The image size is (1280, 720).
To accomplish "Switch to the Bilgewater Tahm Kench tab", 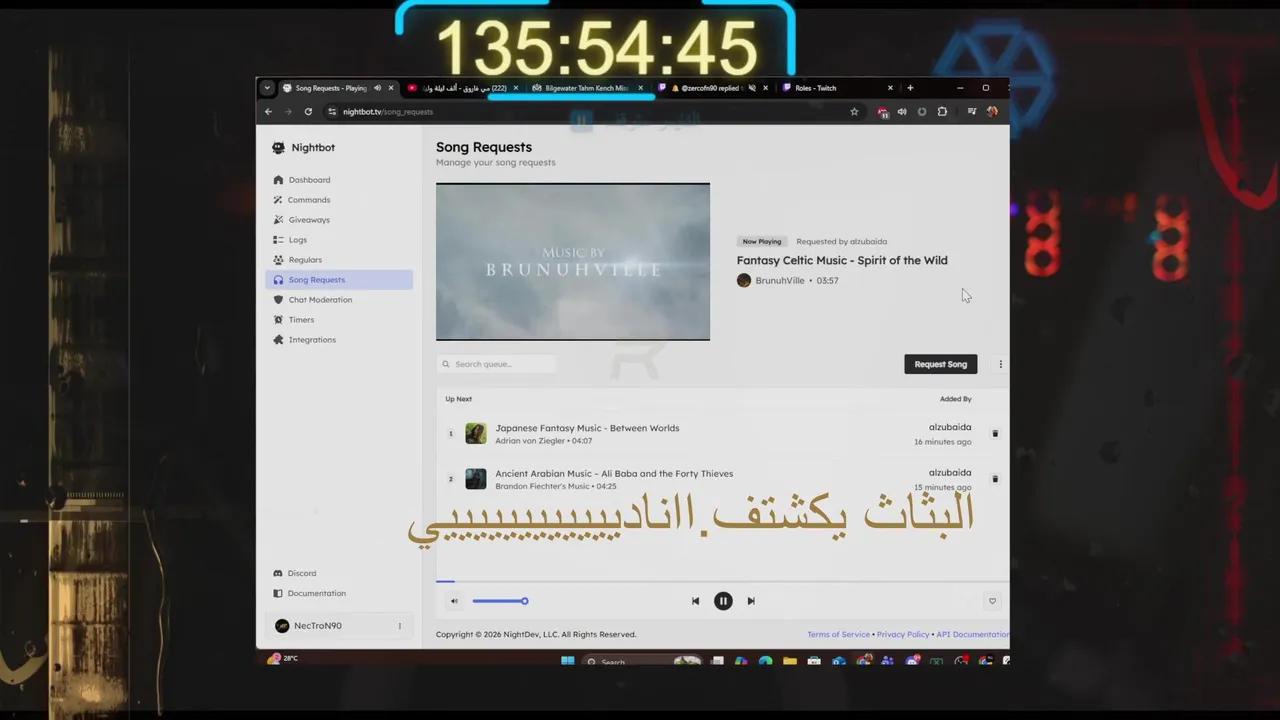I will click(x=588, y=88).
